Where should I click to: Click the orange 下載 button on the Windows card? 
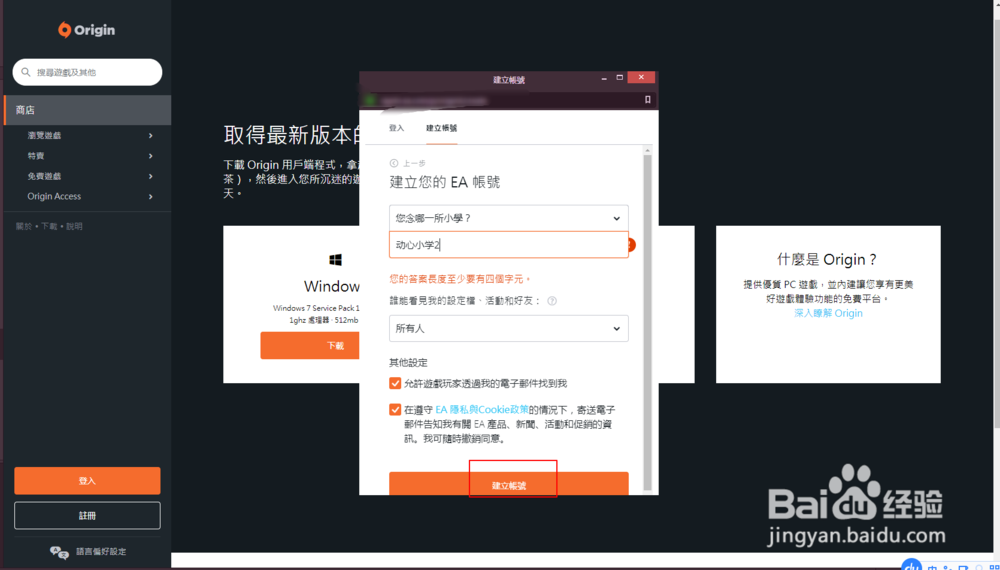(311, 346)
